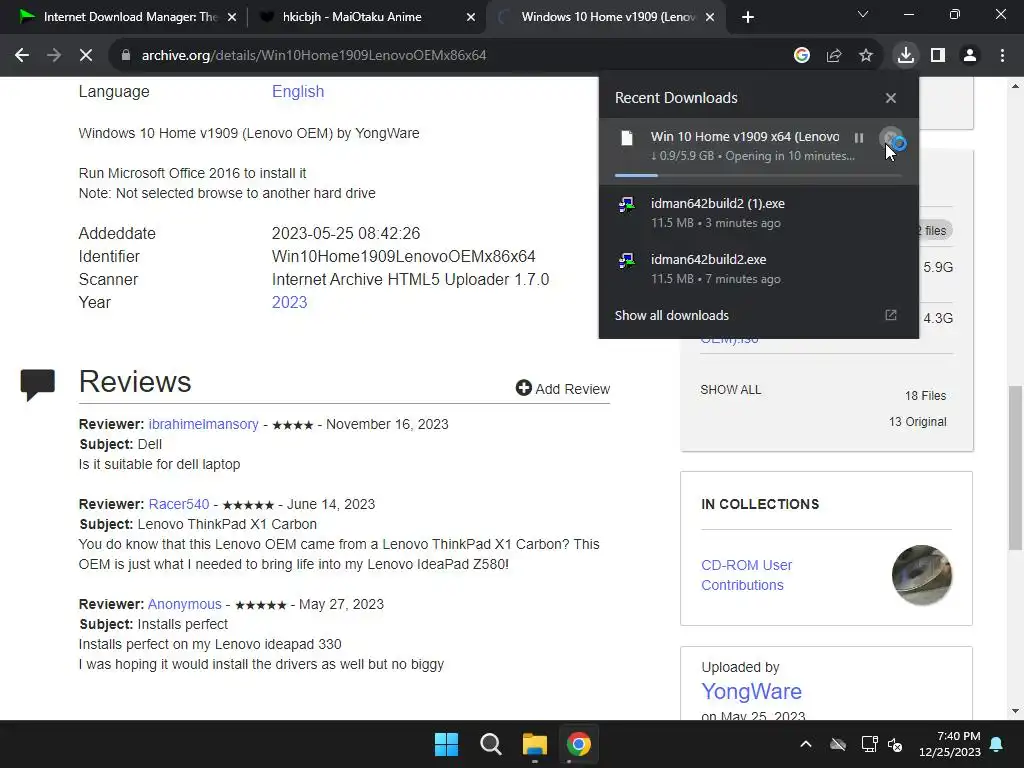Image resolution: width=1024 pixels, height=768 pixels.
Task: Open the 2023 year link
Action: [x=289, y=302]
